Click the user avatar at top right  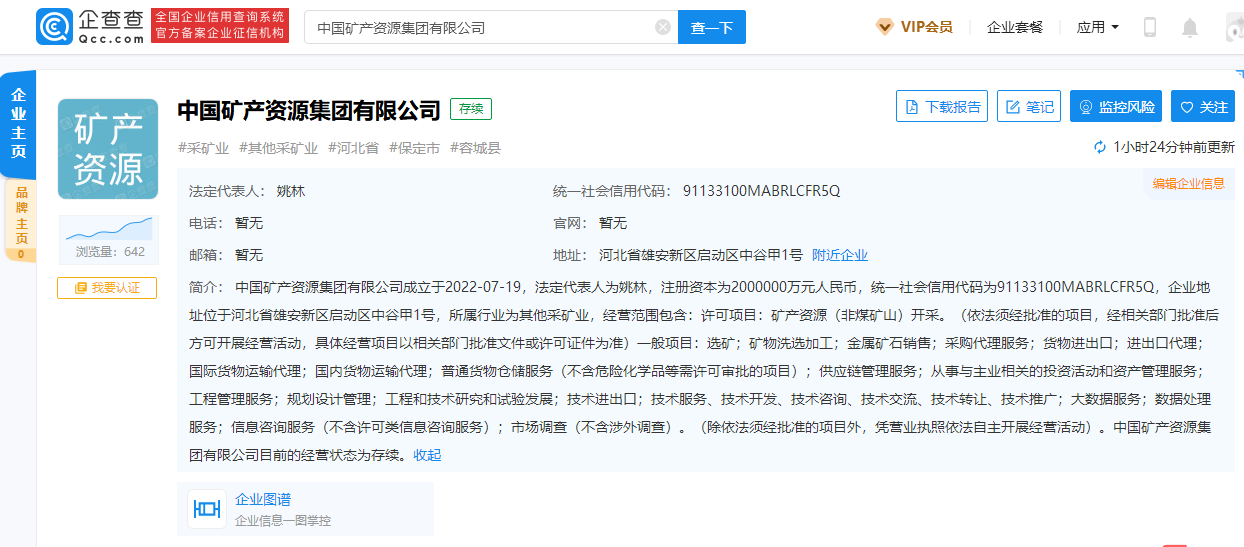1234,27
